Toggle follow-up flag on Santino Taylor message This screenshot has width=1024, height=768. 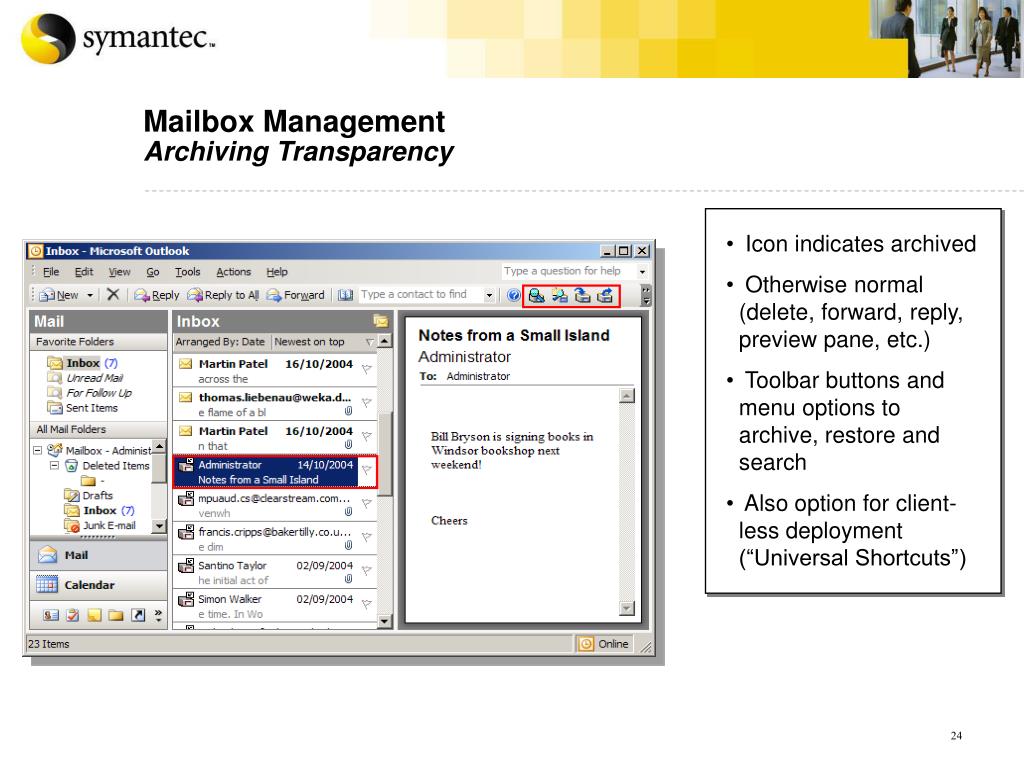(x=367, y=571)
